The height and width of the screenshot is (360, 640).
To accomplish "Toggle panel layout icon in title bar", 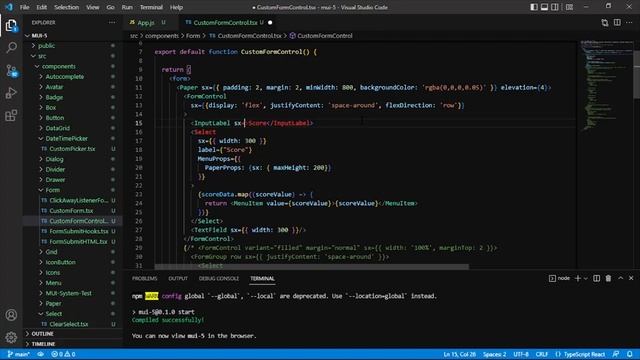I will click(x=544, y=7).
